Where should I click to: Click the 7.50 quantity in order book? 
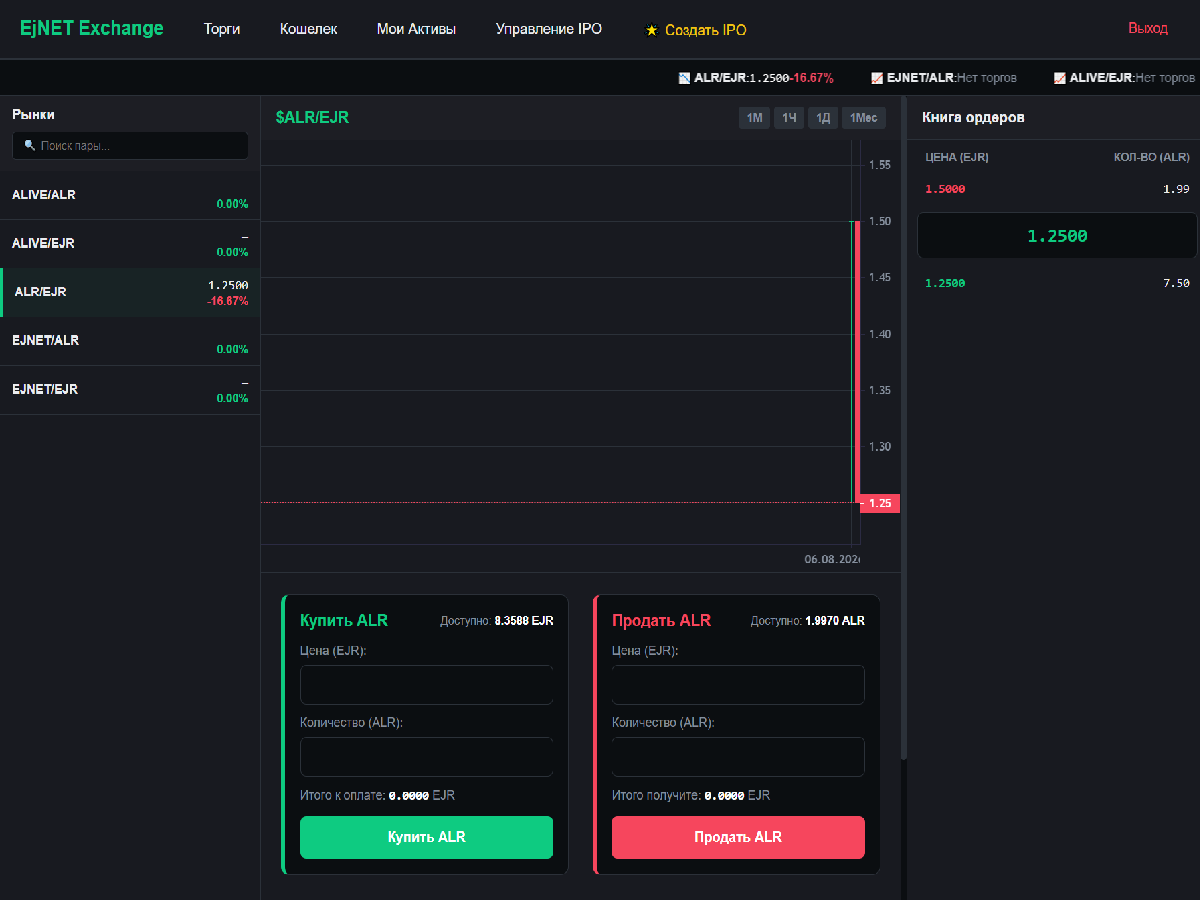pos(1176,283)
